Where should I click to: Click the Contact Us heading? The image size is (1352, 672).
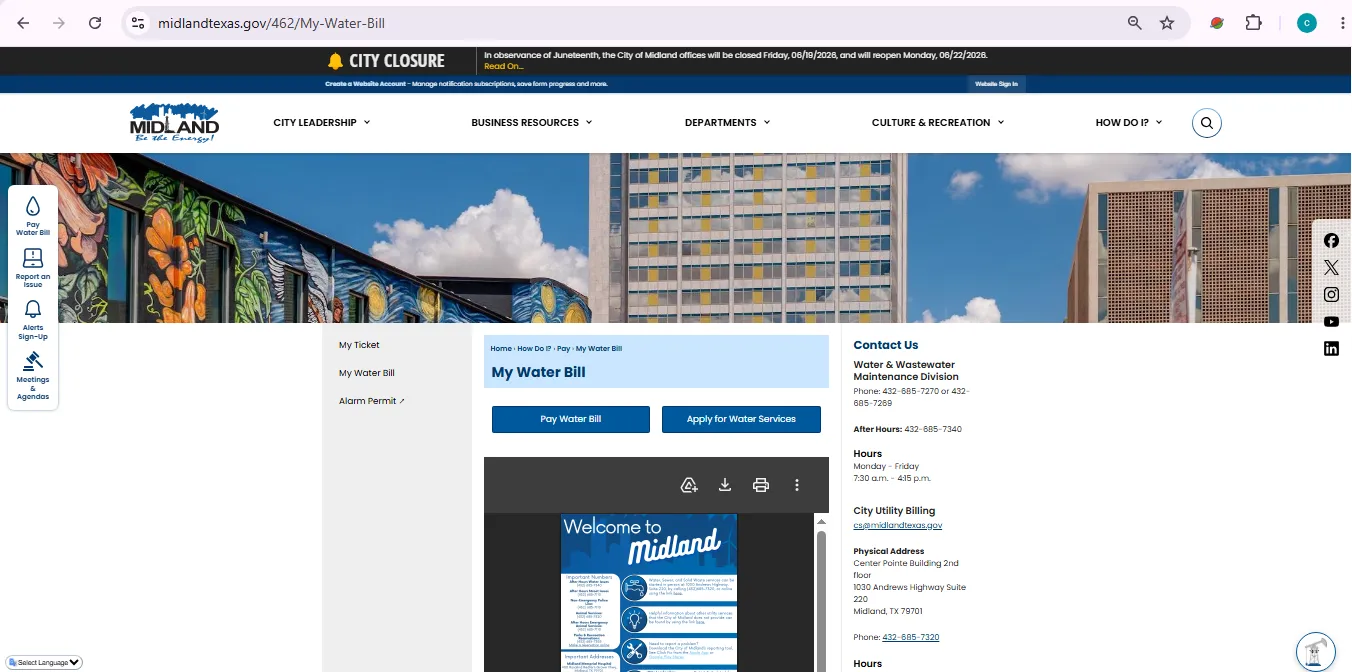point(885,345)
